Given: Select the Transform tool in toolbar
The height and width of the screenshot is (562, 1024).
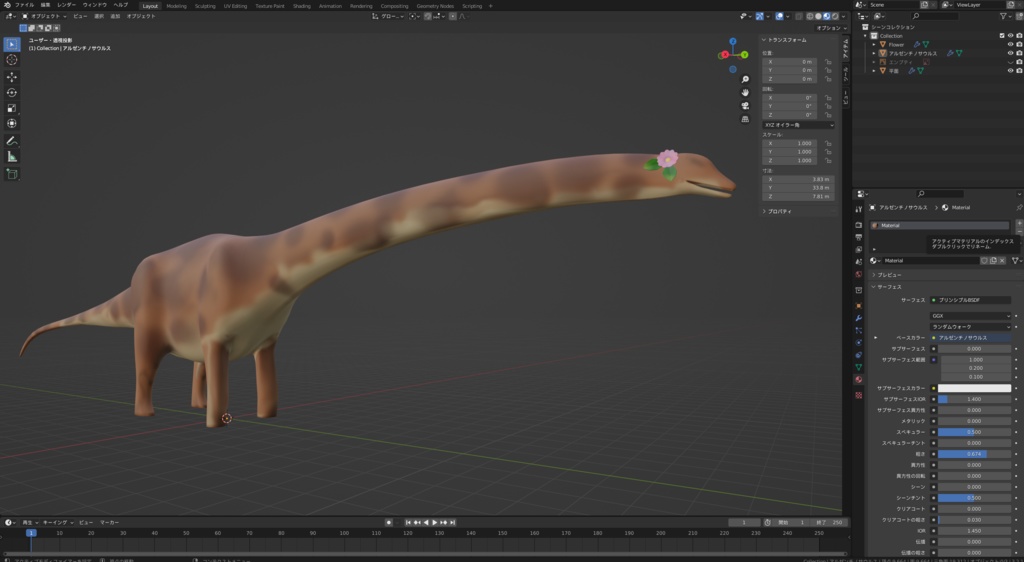Looking at the screenshot, I should click(12, 123).
